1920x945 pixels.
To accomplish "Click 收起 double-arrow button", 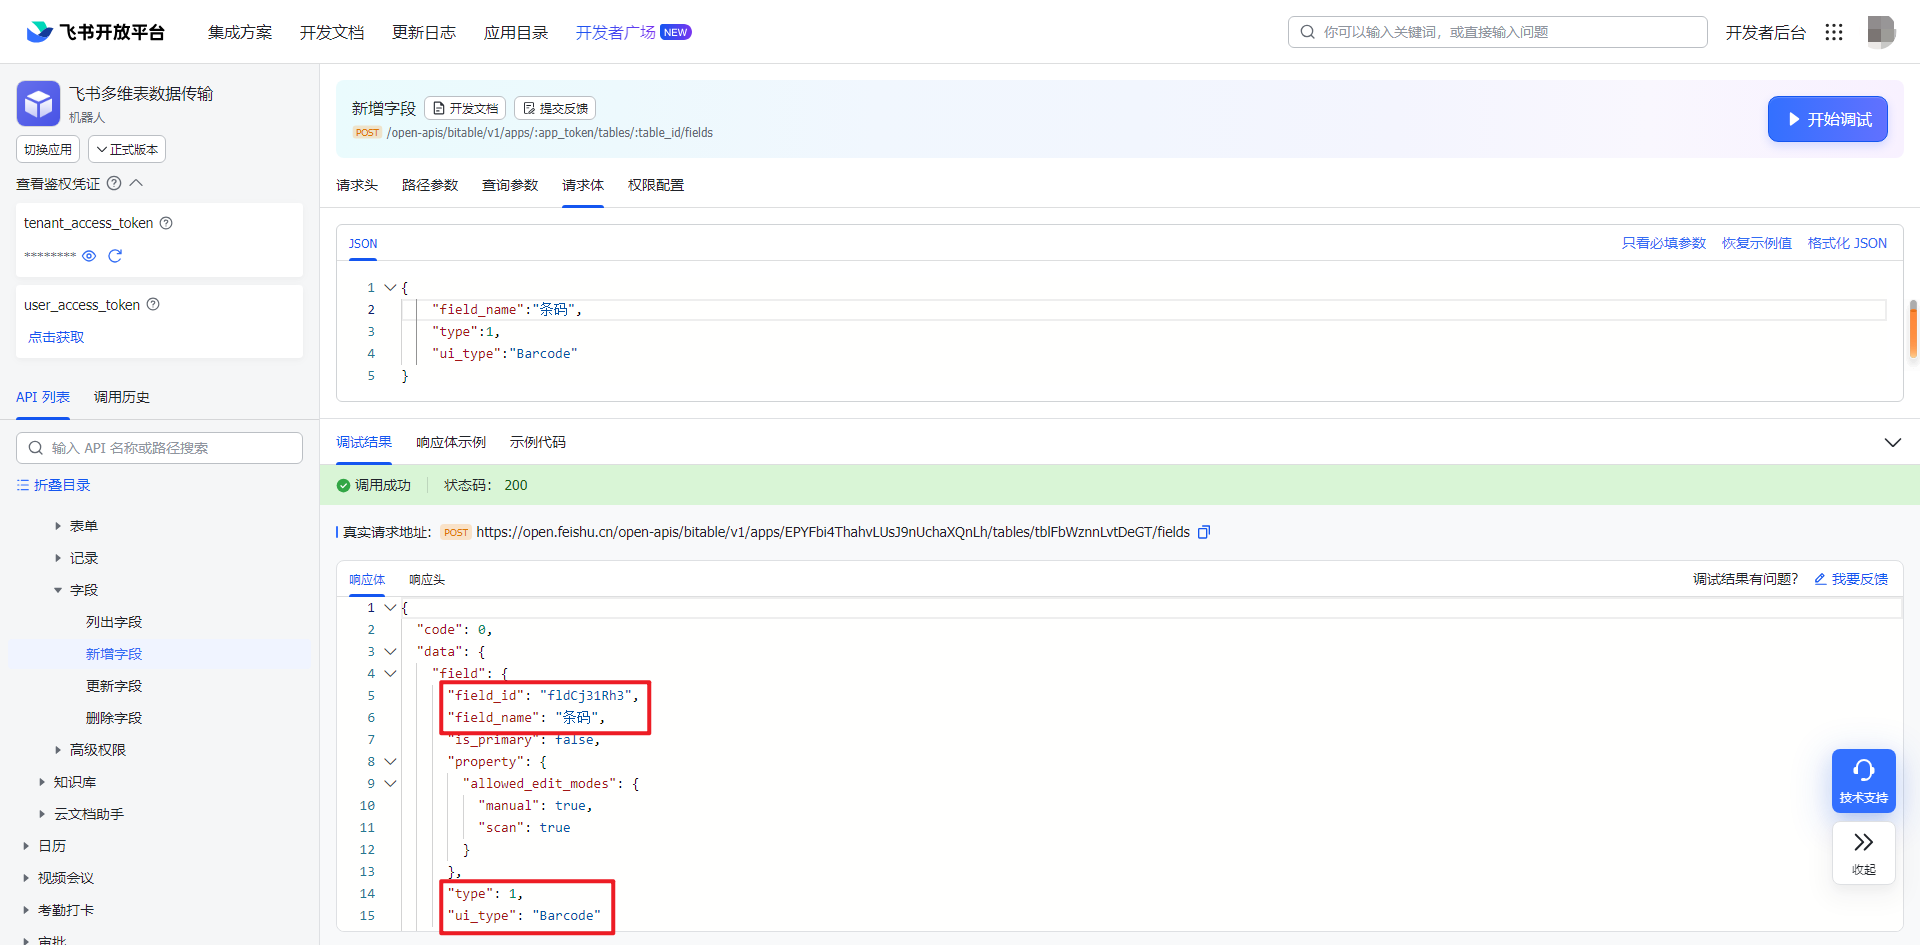I will pyautogui.click(x=1863, y=853).
